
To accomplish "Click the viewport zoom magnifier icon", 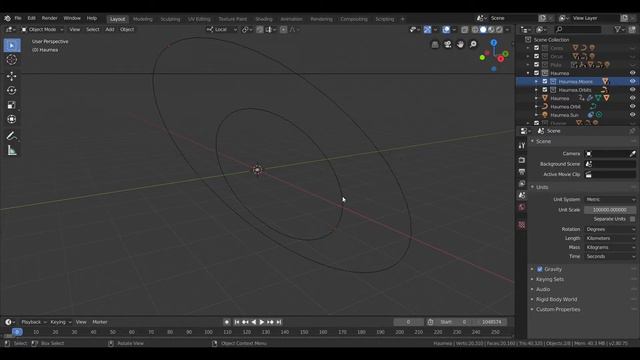I will pyautogui.click(x=473, y=44).
